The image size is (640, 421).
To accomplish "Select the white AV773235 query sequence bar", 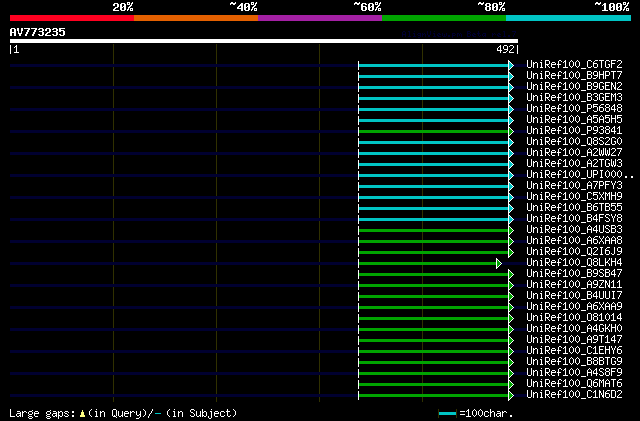I will (x=264, y=41).
